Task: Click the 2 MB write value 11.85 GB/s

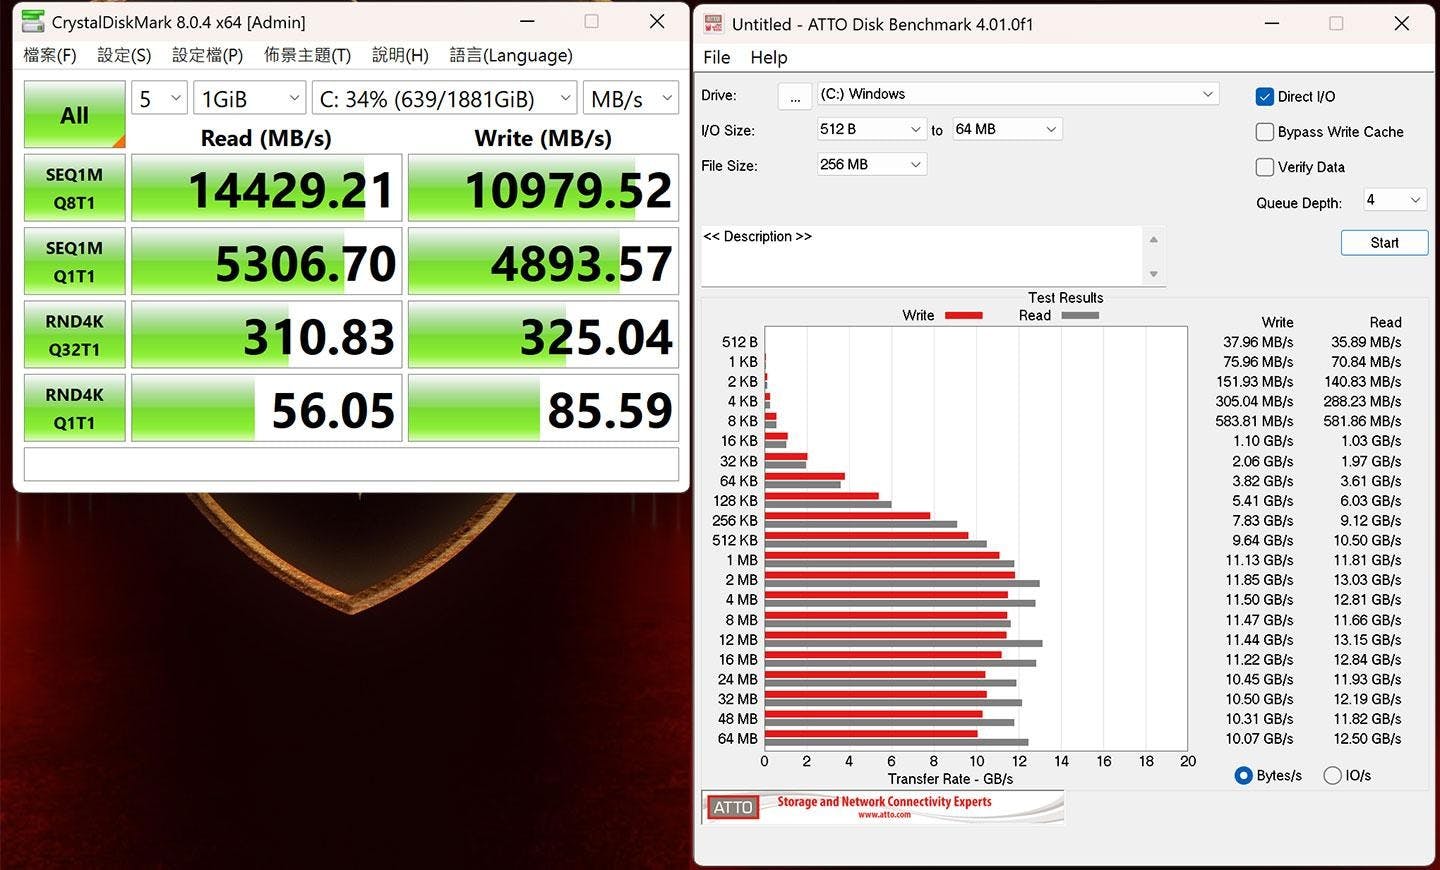Action: point(1259,580)
